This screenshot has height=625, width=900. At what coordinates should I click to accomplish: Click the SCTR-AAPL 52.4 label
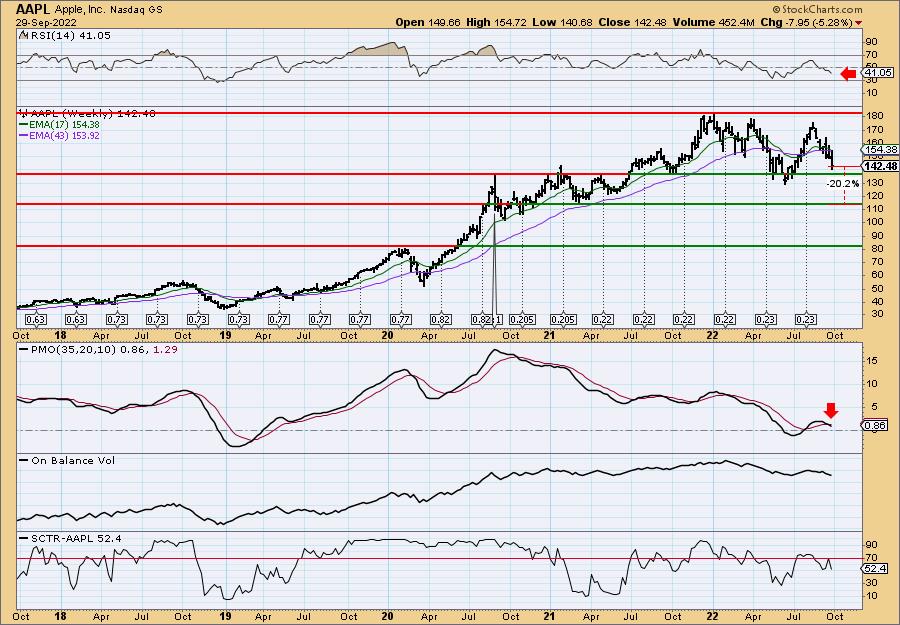coord(70,538)
